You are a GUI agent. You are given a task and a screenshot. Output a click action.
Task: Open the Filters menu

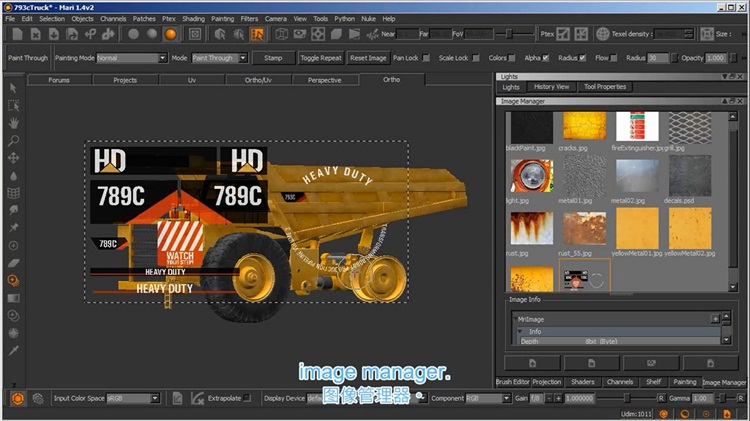pos(249,19)
